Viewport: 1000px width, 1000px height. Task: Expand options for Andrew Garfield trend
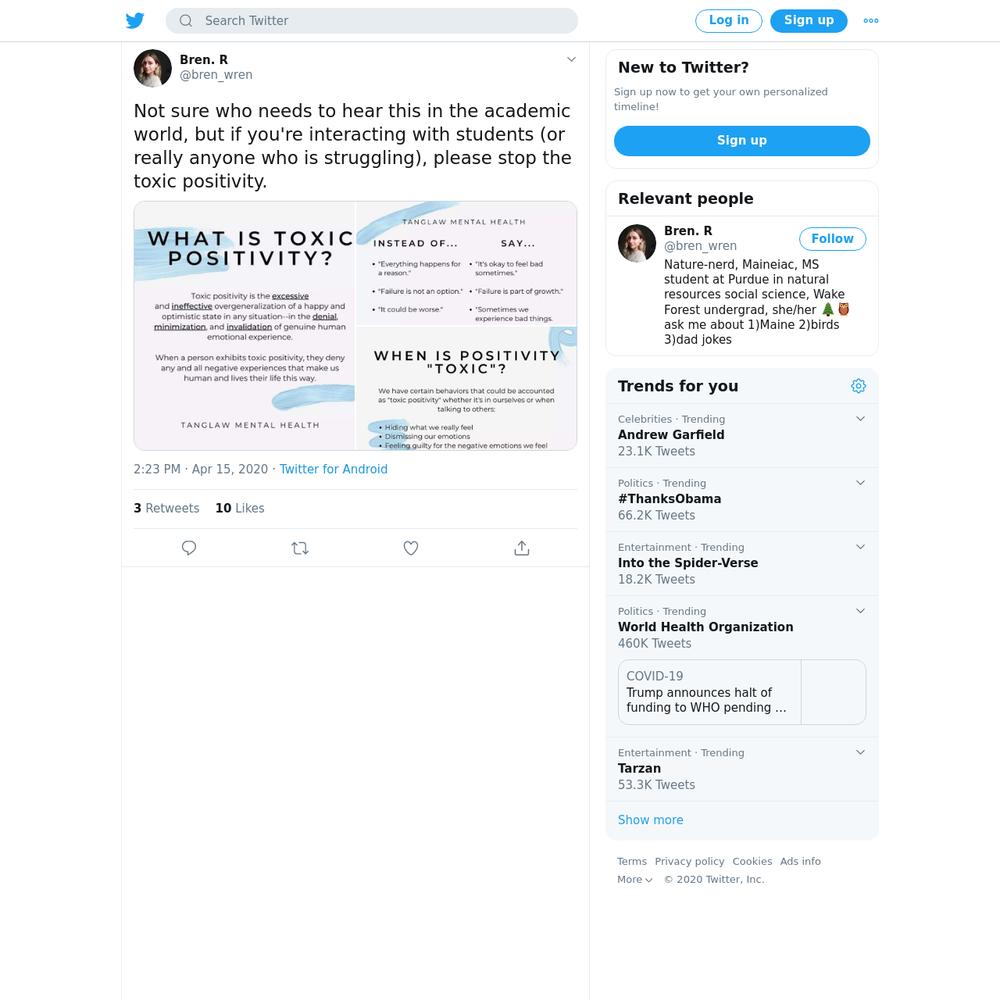coord(860,418)
